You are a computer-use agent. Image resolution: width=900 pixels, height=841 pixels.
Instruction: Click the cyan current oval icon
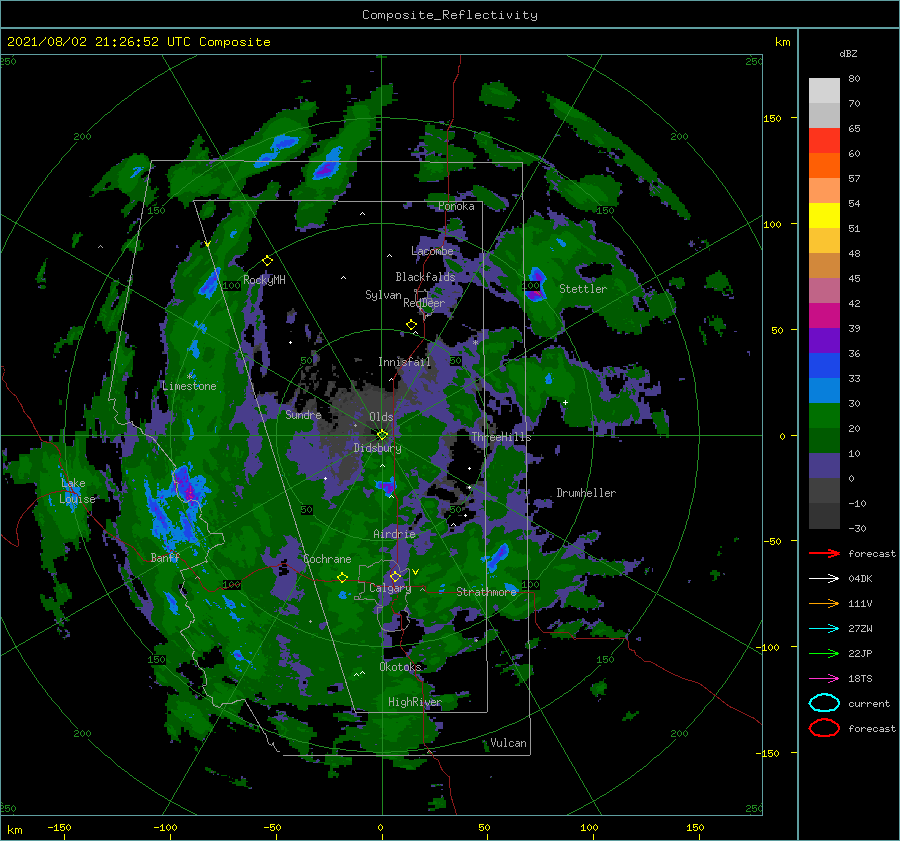pyautogui.click(x=824, y=703)
